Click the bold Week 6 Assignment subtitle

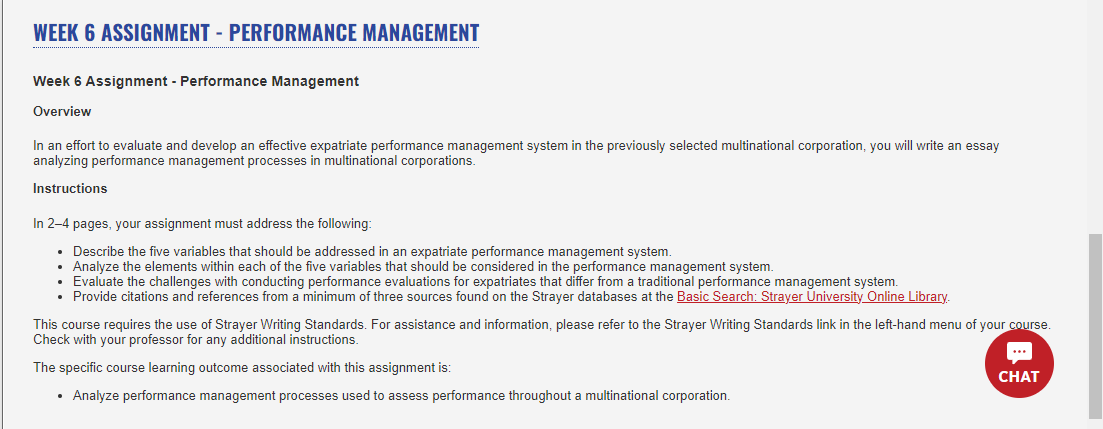196,81
